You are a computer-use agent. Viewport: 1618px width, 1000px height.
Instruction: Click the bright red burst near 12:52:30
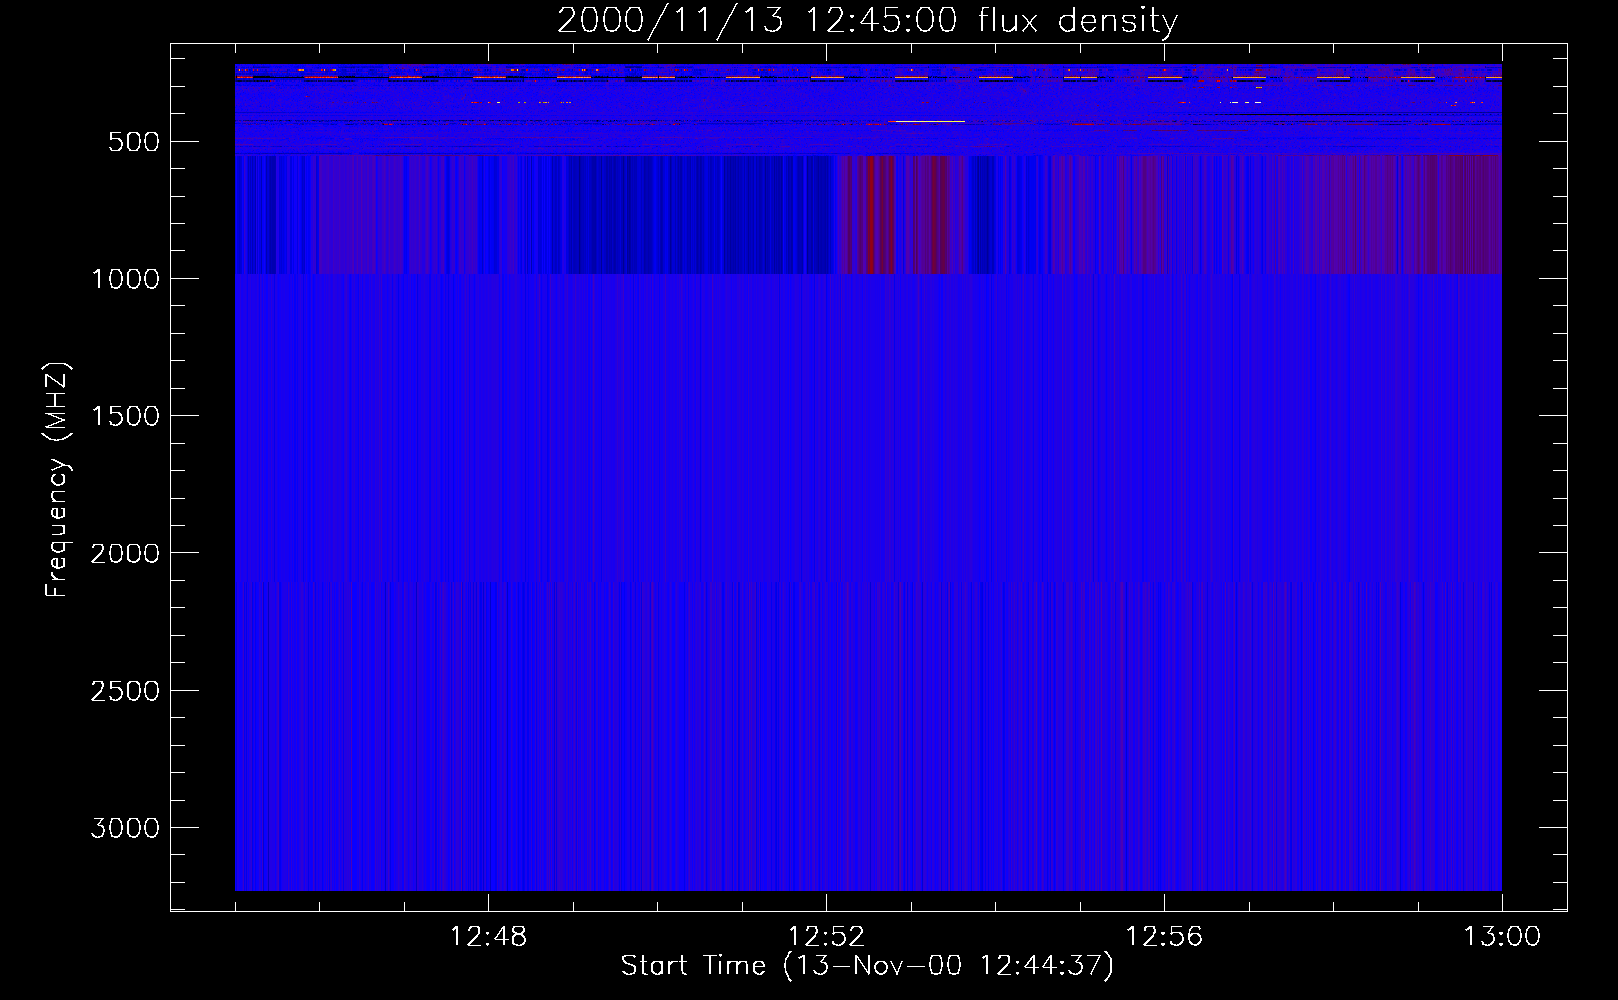[870, 214]
